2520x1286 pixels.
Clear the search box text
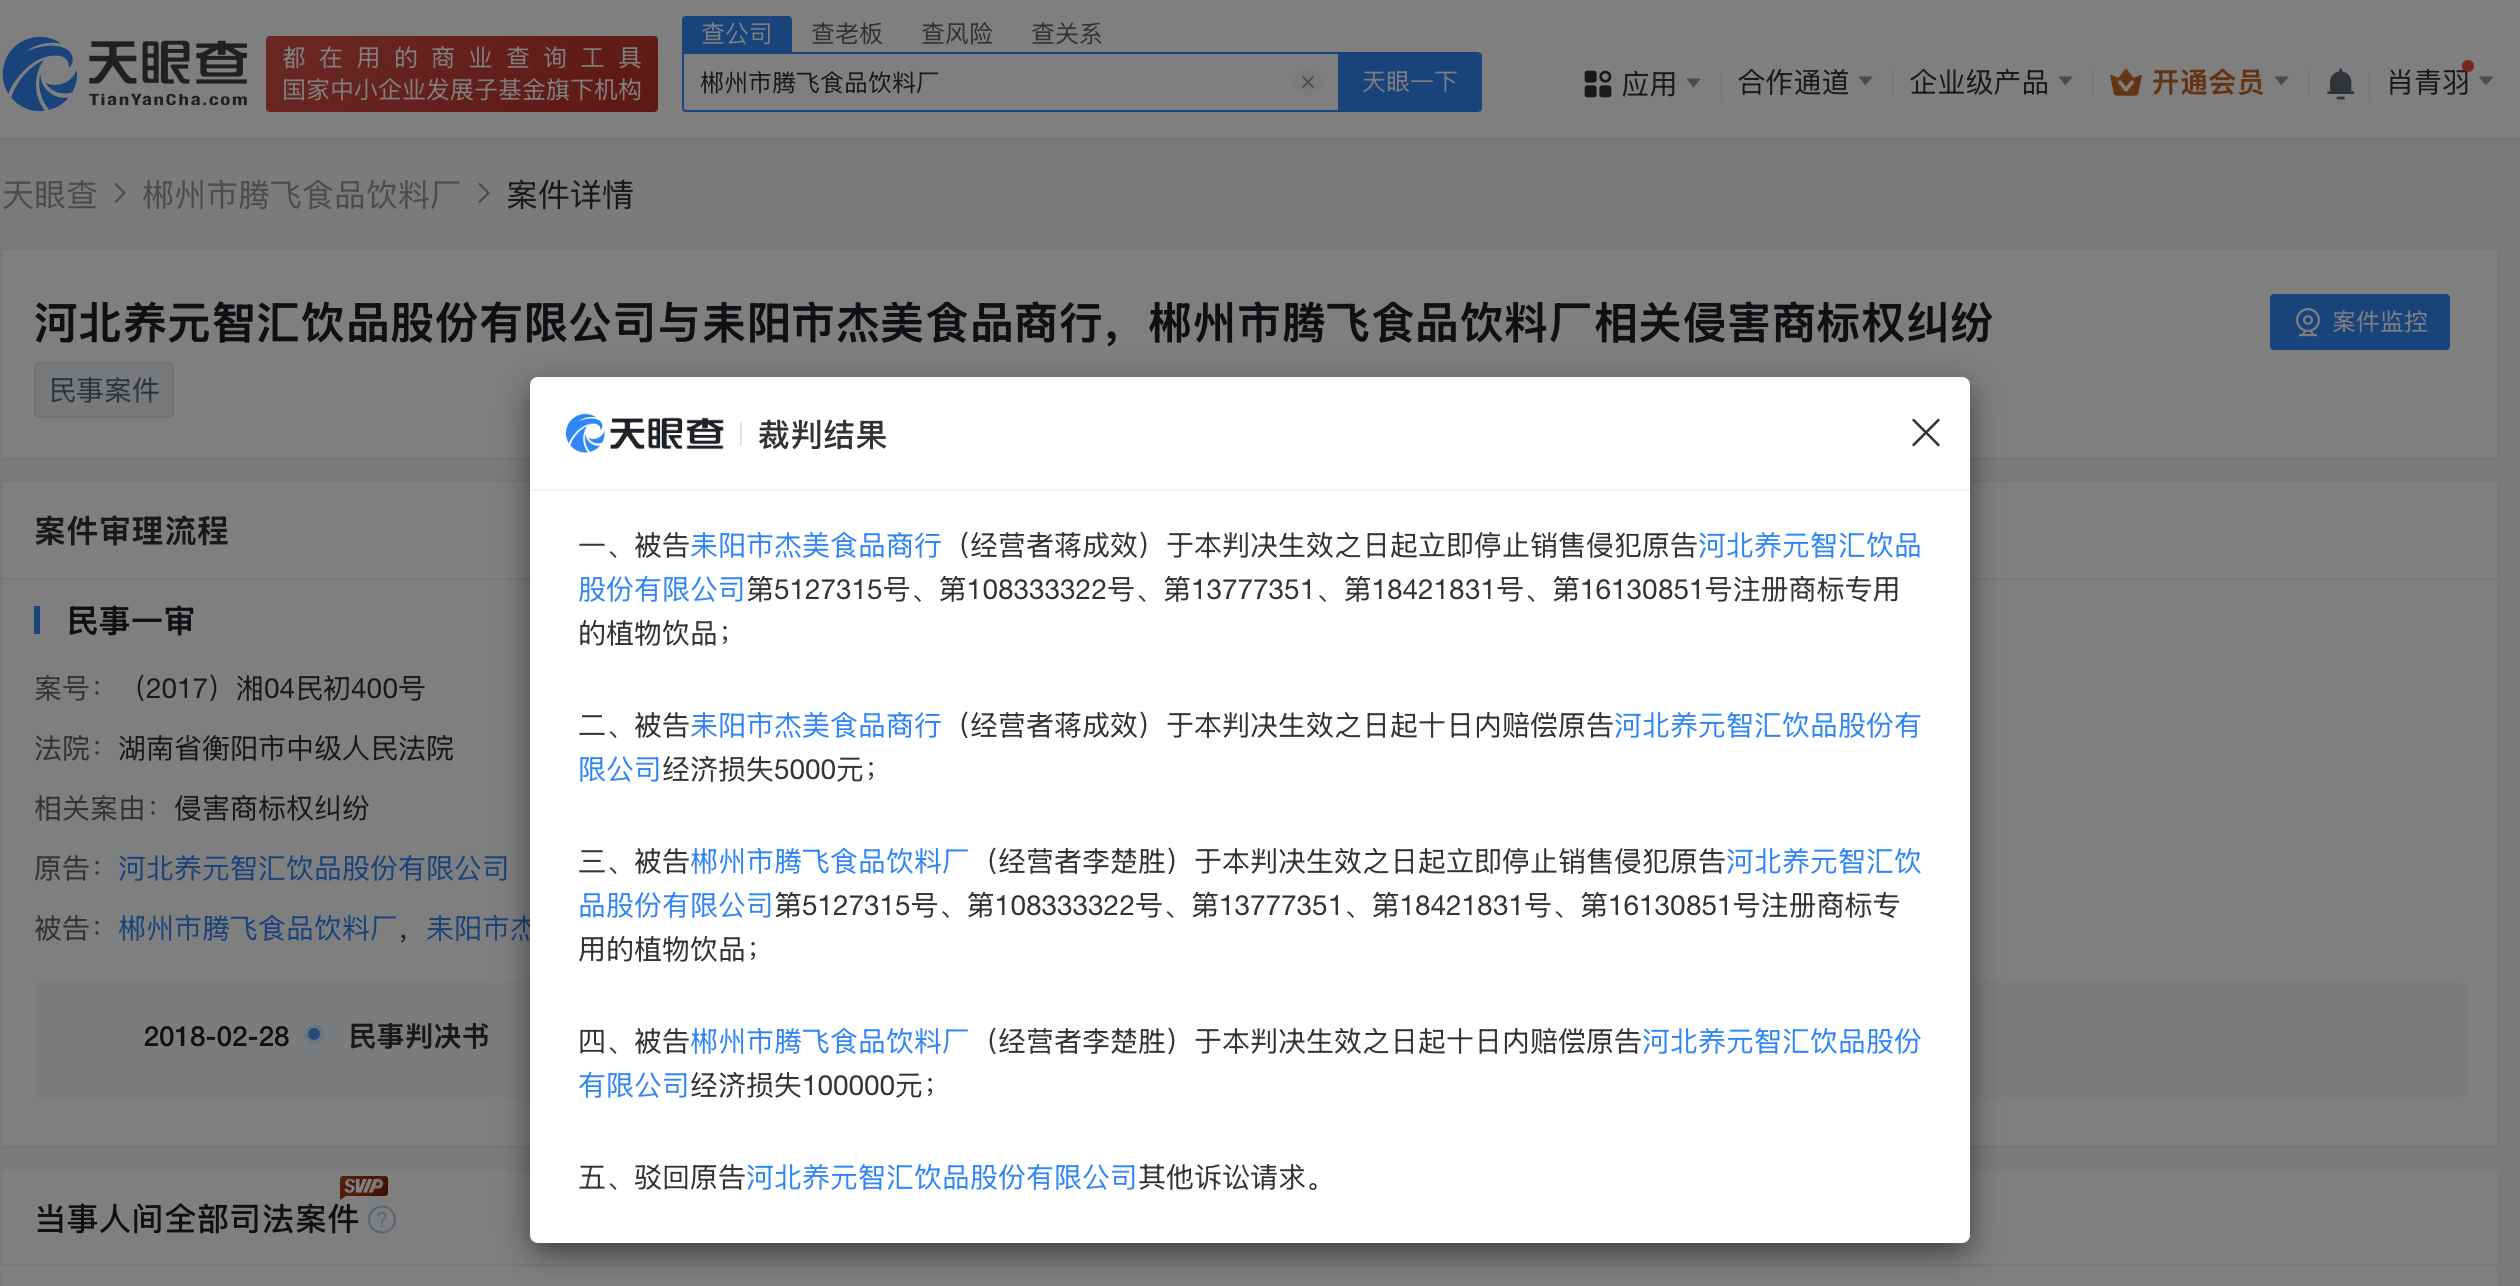pos(1307,82)
